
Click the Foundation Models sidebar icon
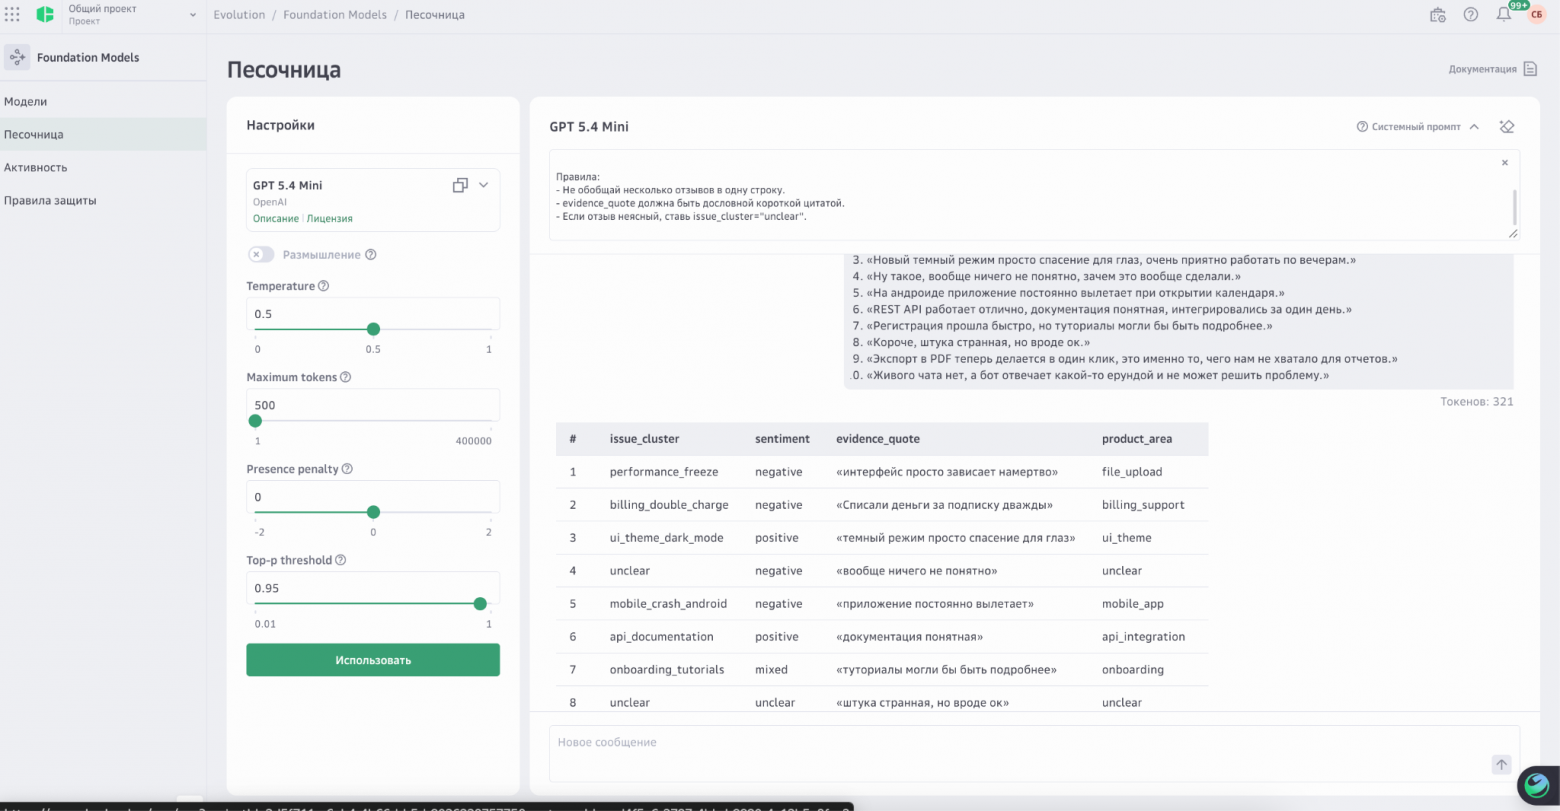pyautogui.click(x=17, y=57)
